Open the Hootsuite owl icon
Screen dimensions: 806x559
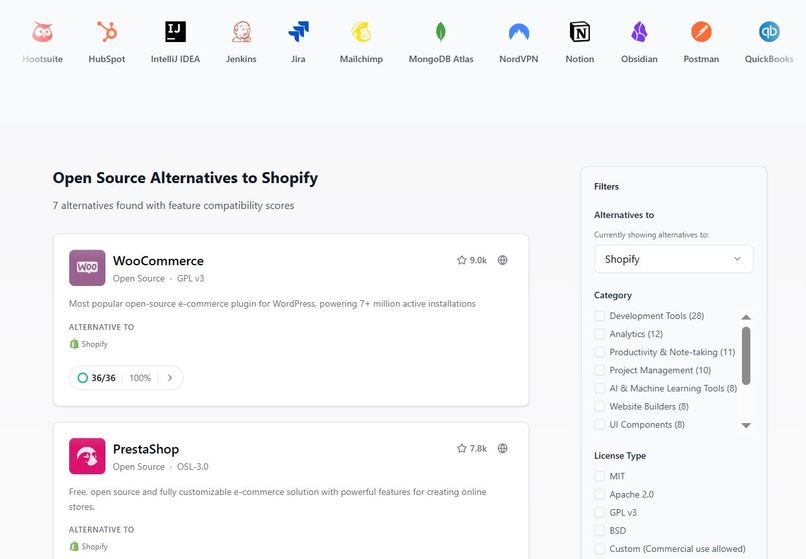[x=42, y=32]
